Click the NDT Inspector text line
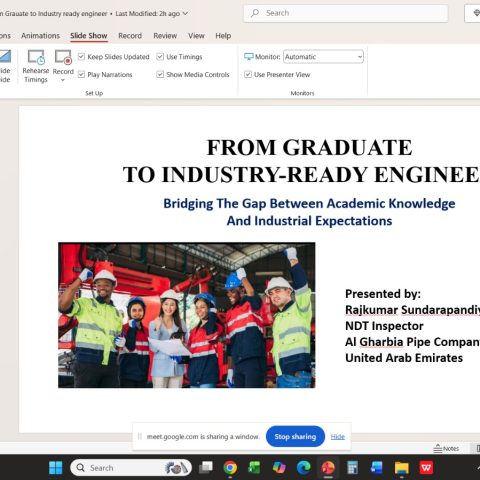Image resolution: width=480 pixels, height=480 pixels. (384, 326)
